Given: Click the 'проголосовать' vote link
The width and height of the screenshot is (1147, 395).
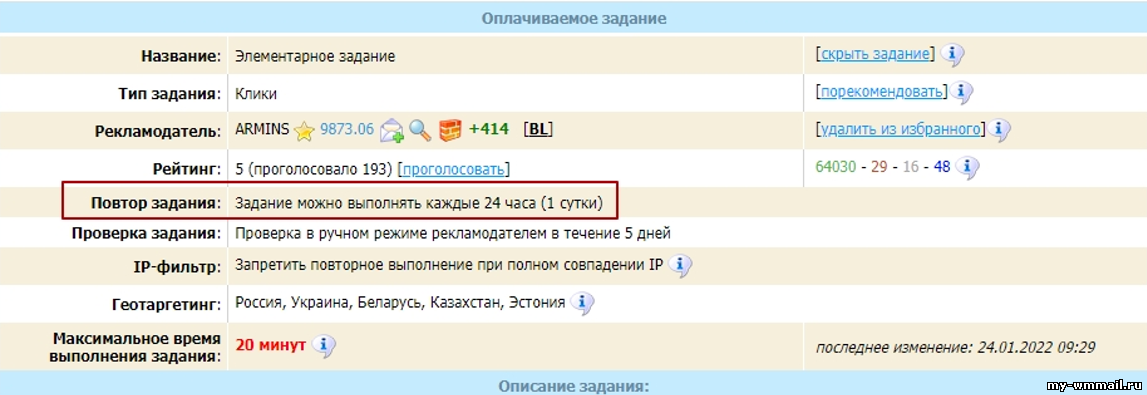Looking at the screenshot, I should click(x=454, y=169).
